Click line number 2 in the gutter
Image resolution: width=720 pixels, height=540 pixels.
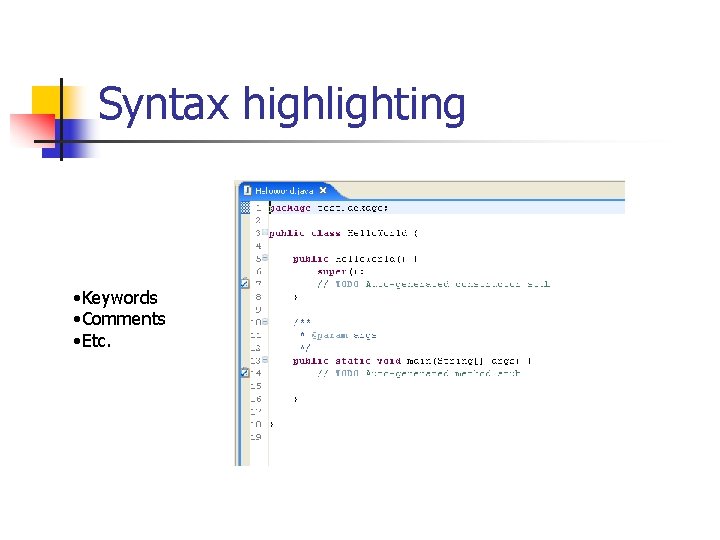(258, 220)
